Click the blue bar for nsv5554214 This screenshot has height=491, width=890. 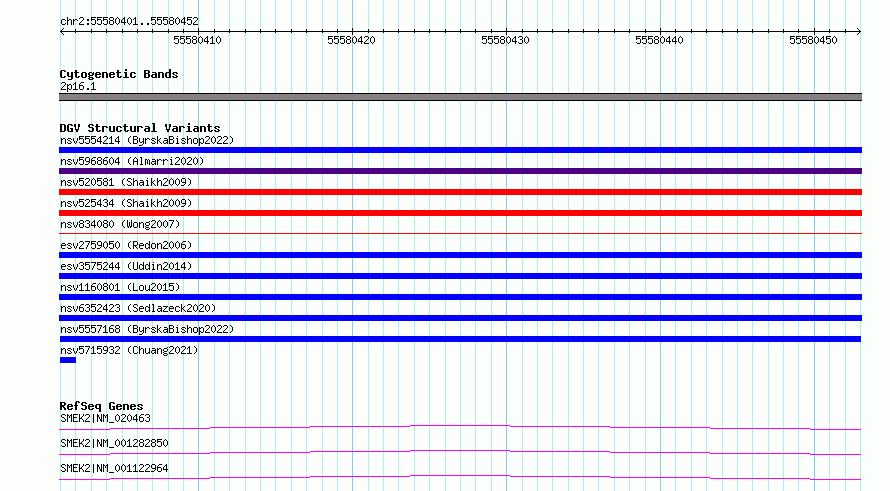(460, 150)
